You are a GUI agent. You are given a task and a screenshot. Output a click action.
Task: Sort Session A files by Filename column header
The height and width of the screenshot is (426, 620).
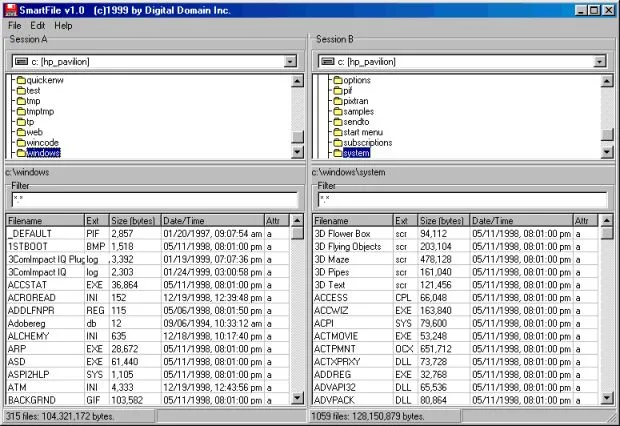(44, 220)
